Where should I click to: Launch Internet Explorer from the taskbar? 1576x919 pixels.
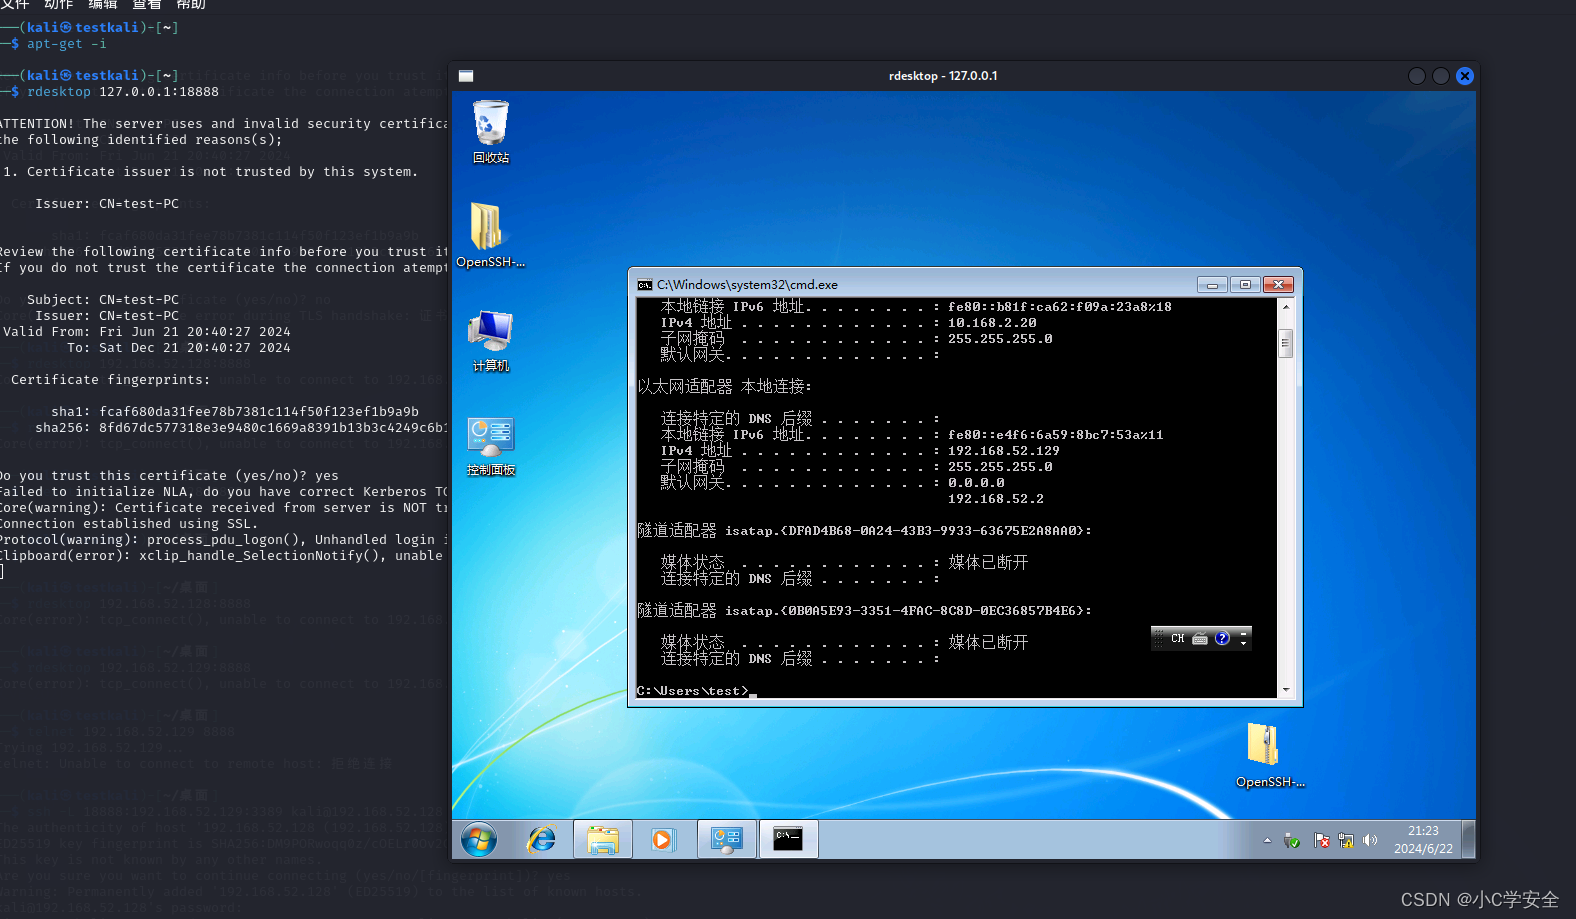[542, 840]
